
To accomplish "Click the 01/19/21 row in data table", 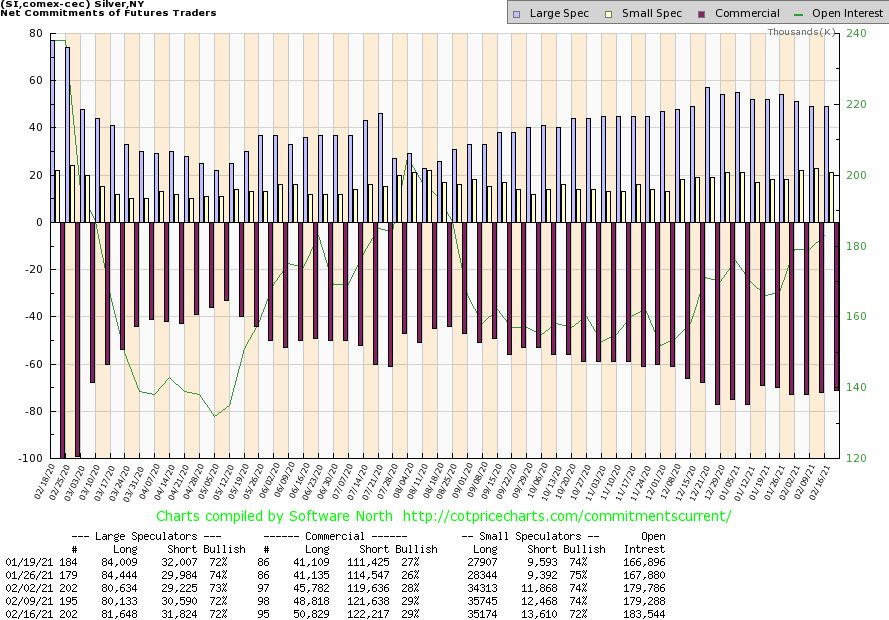I will 22,562.
